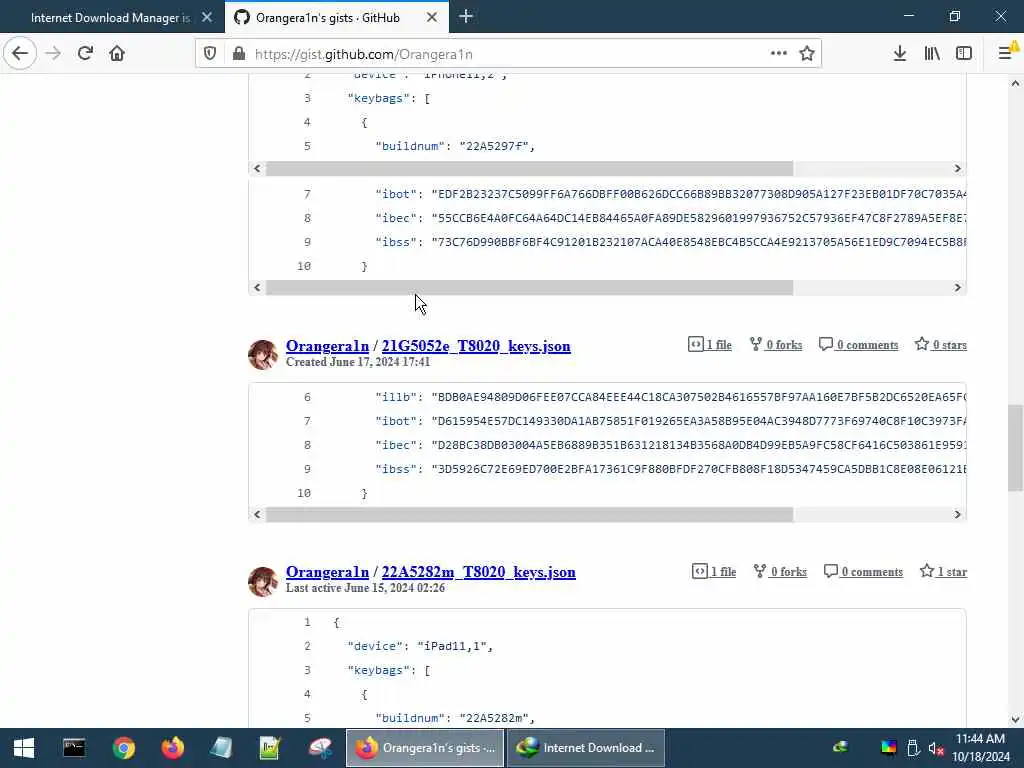Image resolution: width=1024 pixels, height=768 pixels.
Task: Click right arrow of scrollbar under buildnum 22A5297f
Action: 957,168
